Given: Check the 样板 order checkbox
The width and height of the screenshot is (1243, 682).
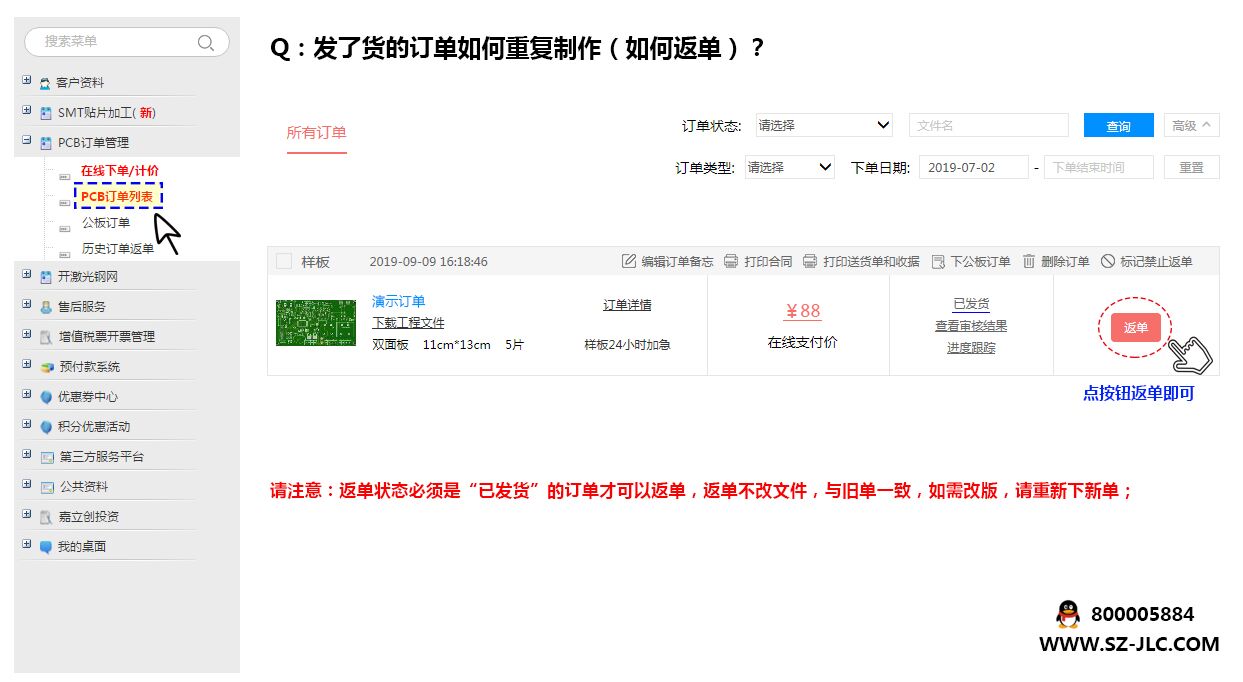Looking at the screenshot, I should click(x=284, y=261).
